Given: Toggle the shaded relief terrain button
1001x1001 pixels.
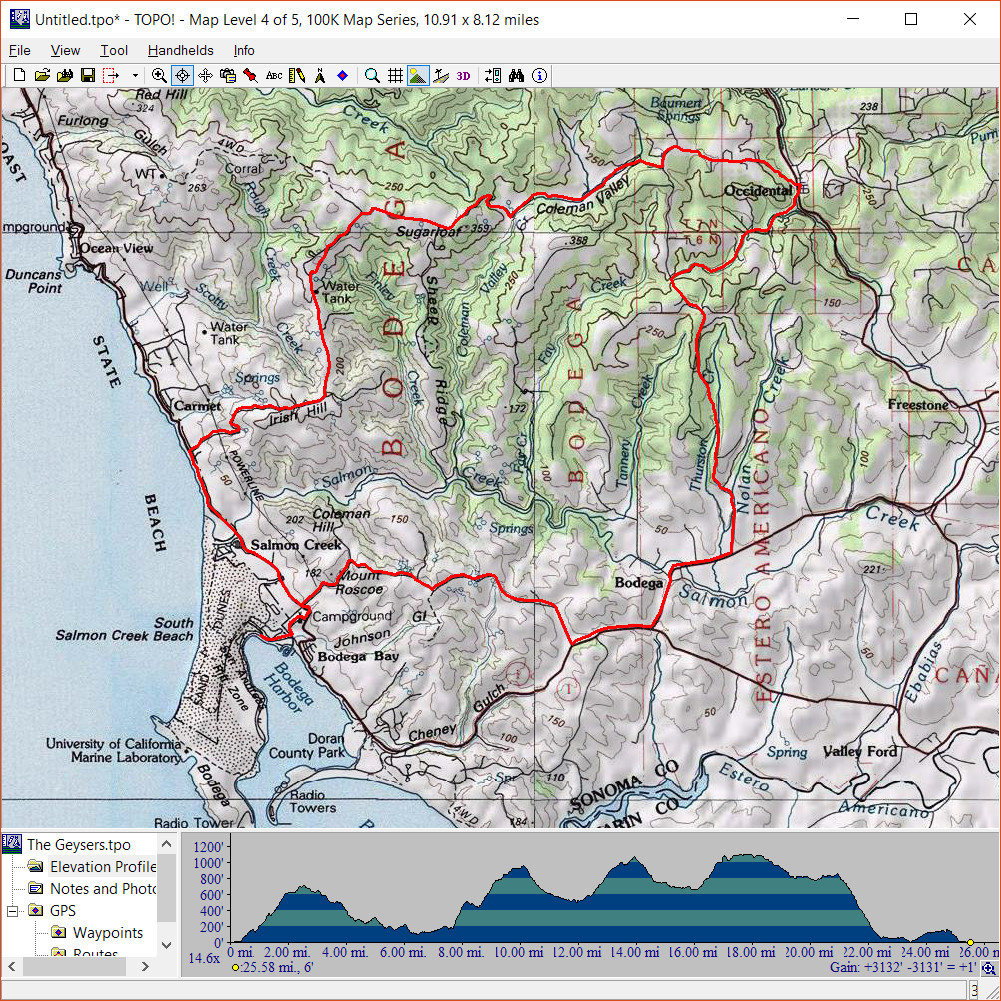Looking at the screenshot, I should click(418, 75).
